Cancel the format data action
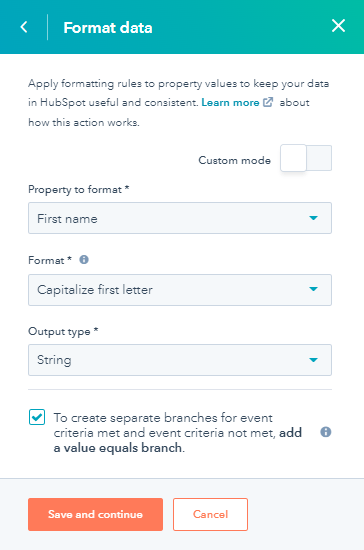Viewport: 364px width, 550px height. (210, 514)
